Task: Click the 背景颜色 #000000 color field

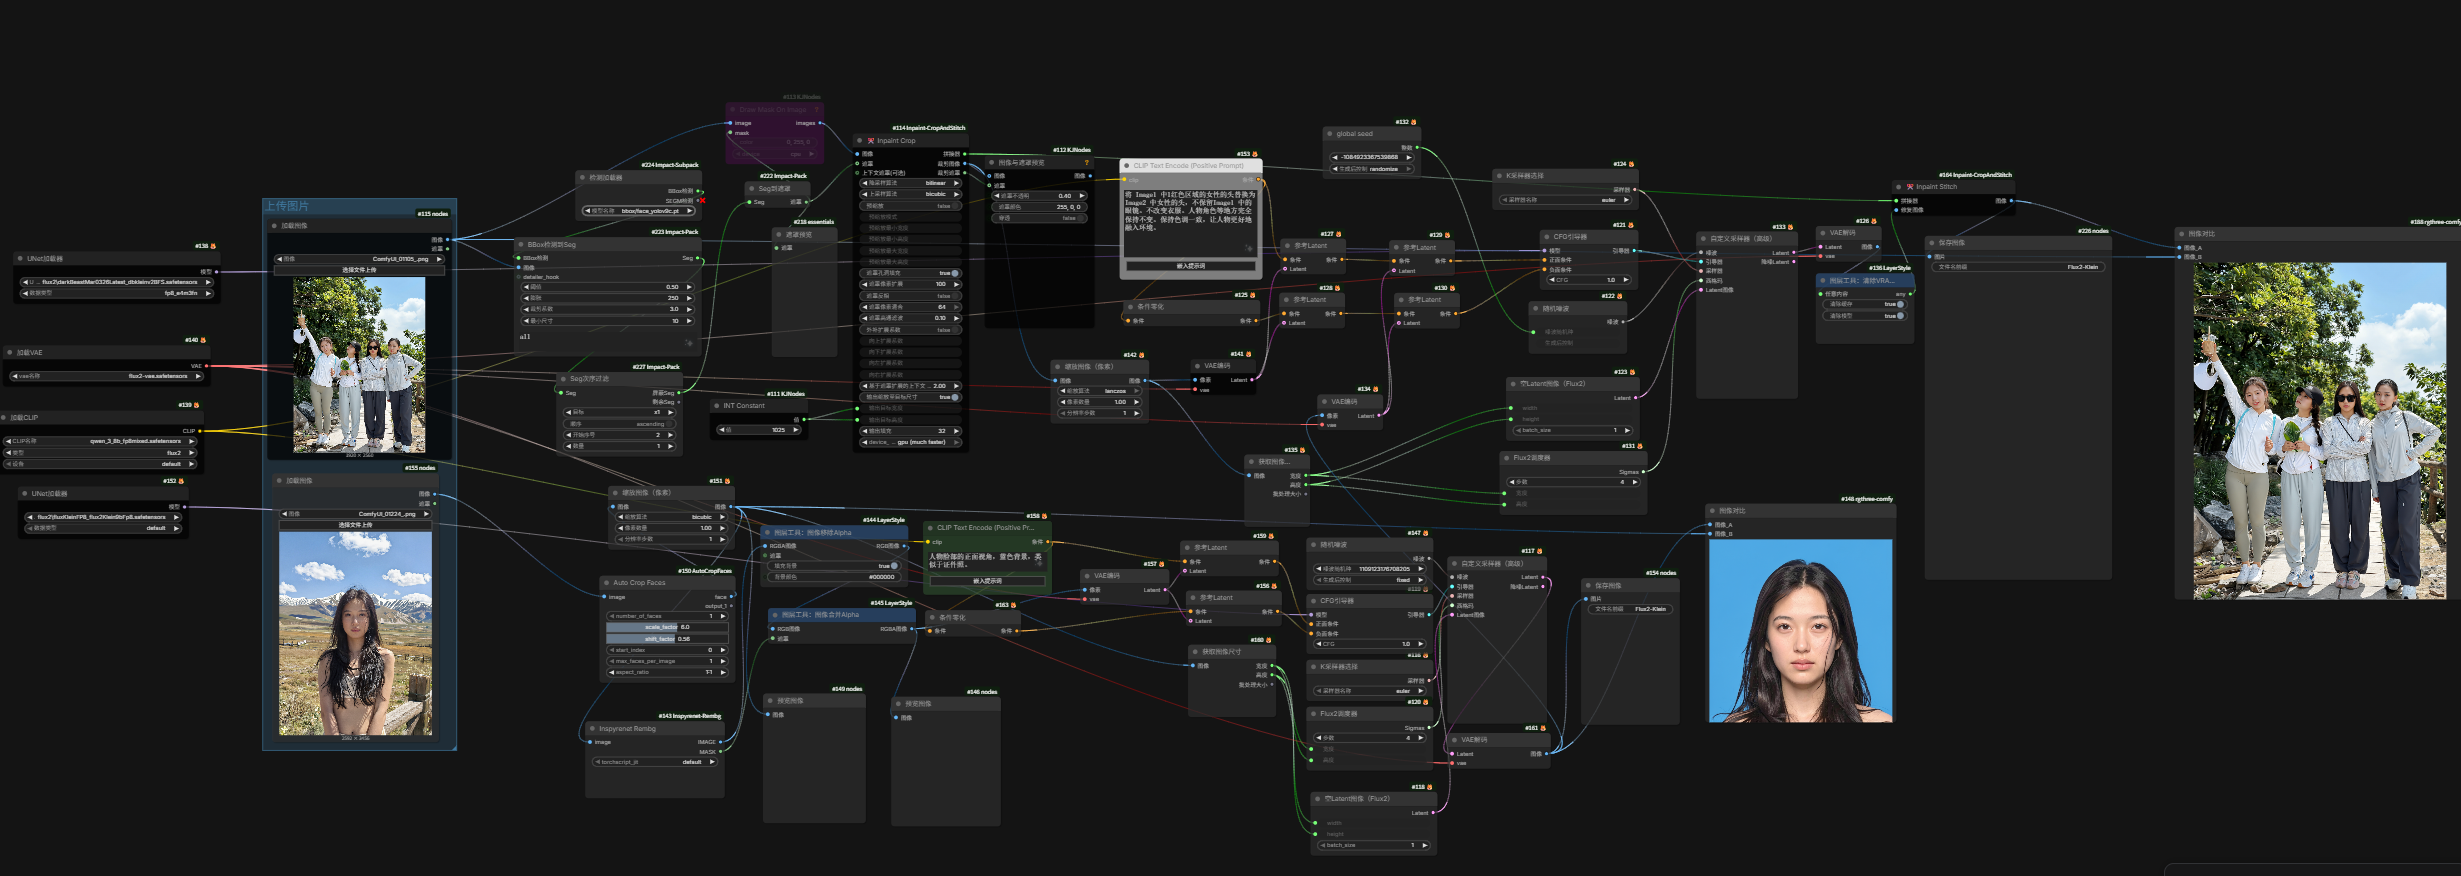Action: pyautogui.click(x=834, y=577)
